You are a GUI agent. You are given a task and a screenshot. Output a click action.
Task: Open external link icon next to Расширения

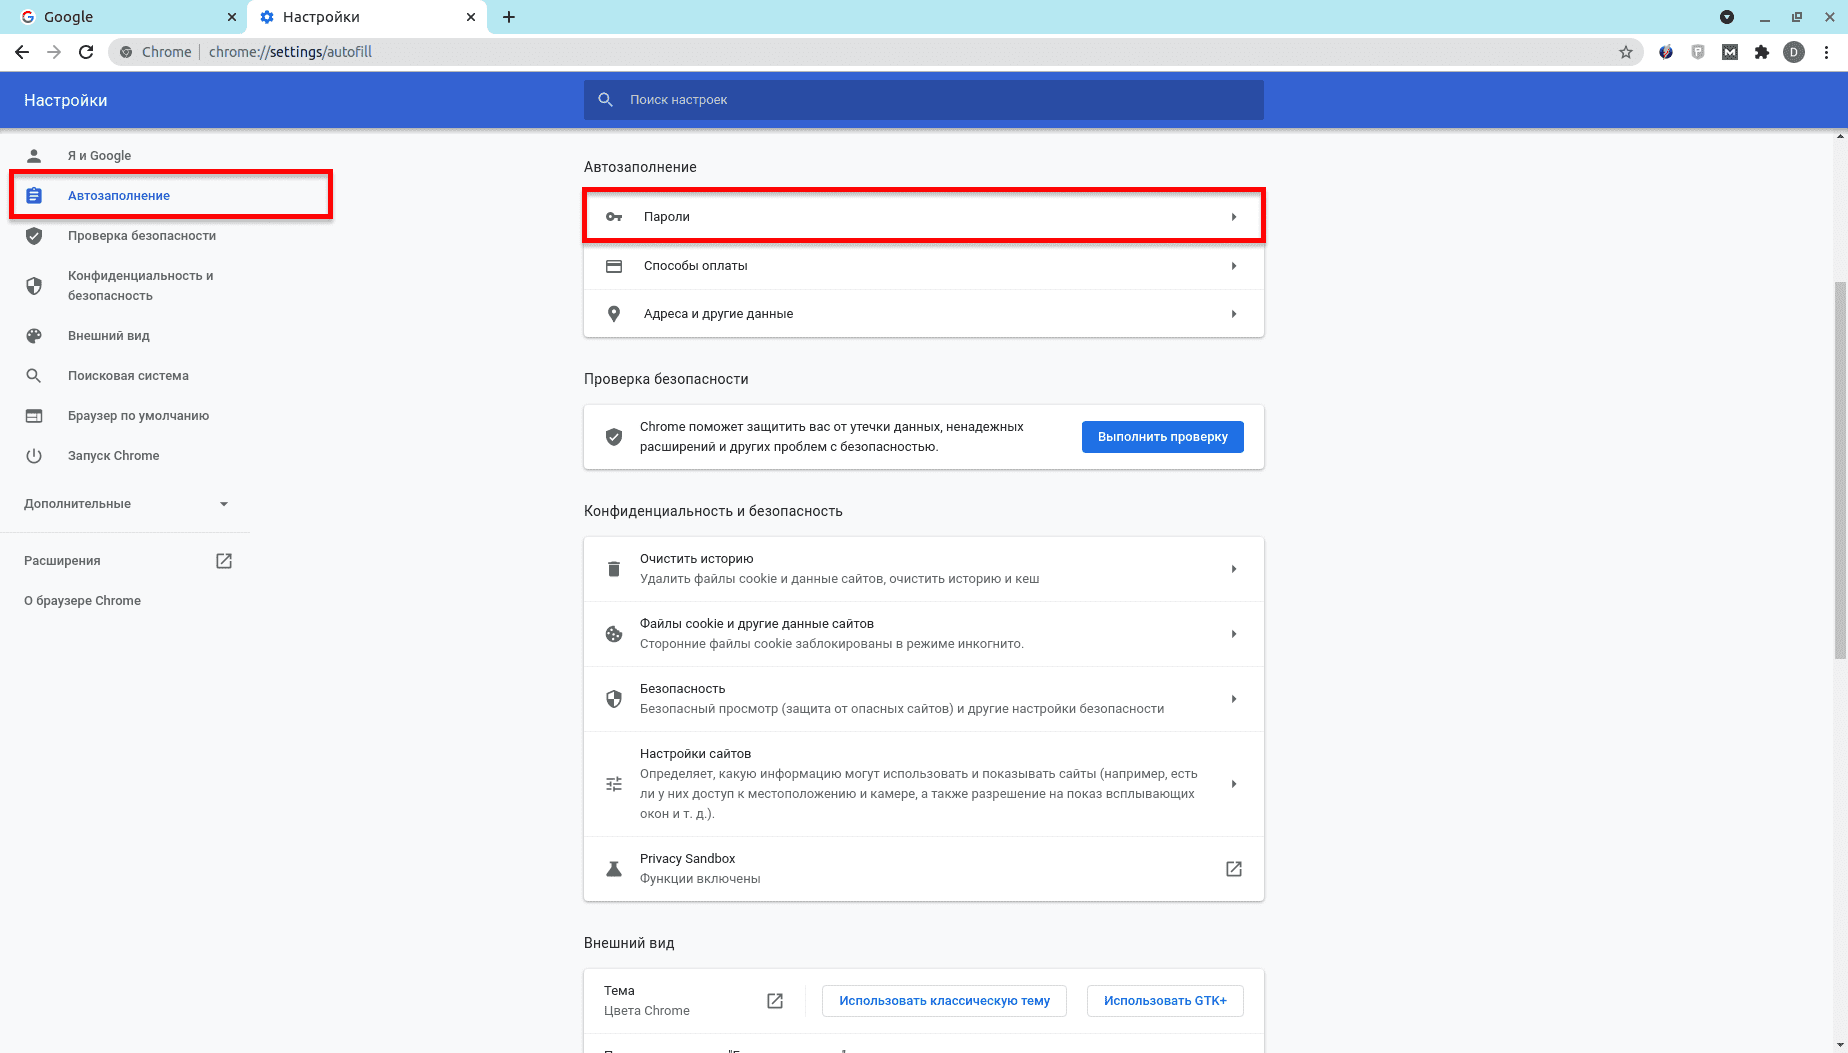tap(224, 561)
